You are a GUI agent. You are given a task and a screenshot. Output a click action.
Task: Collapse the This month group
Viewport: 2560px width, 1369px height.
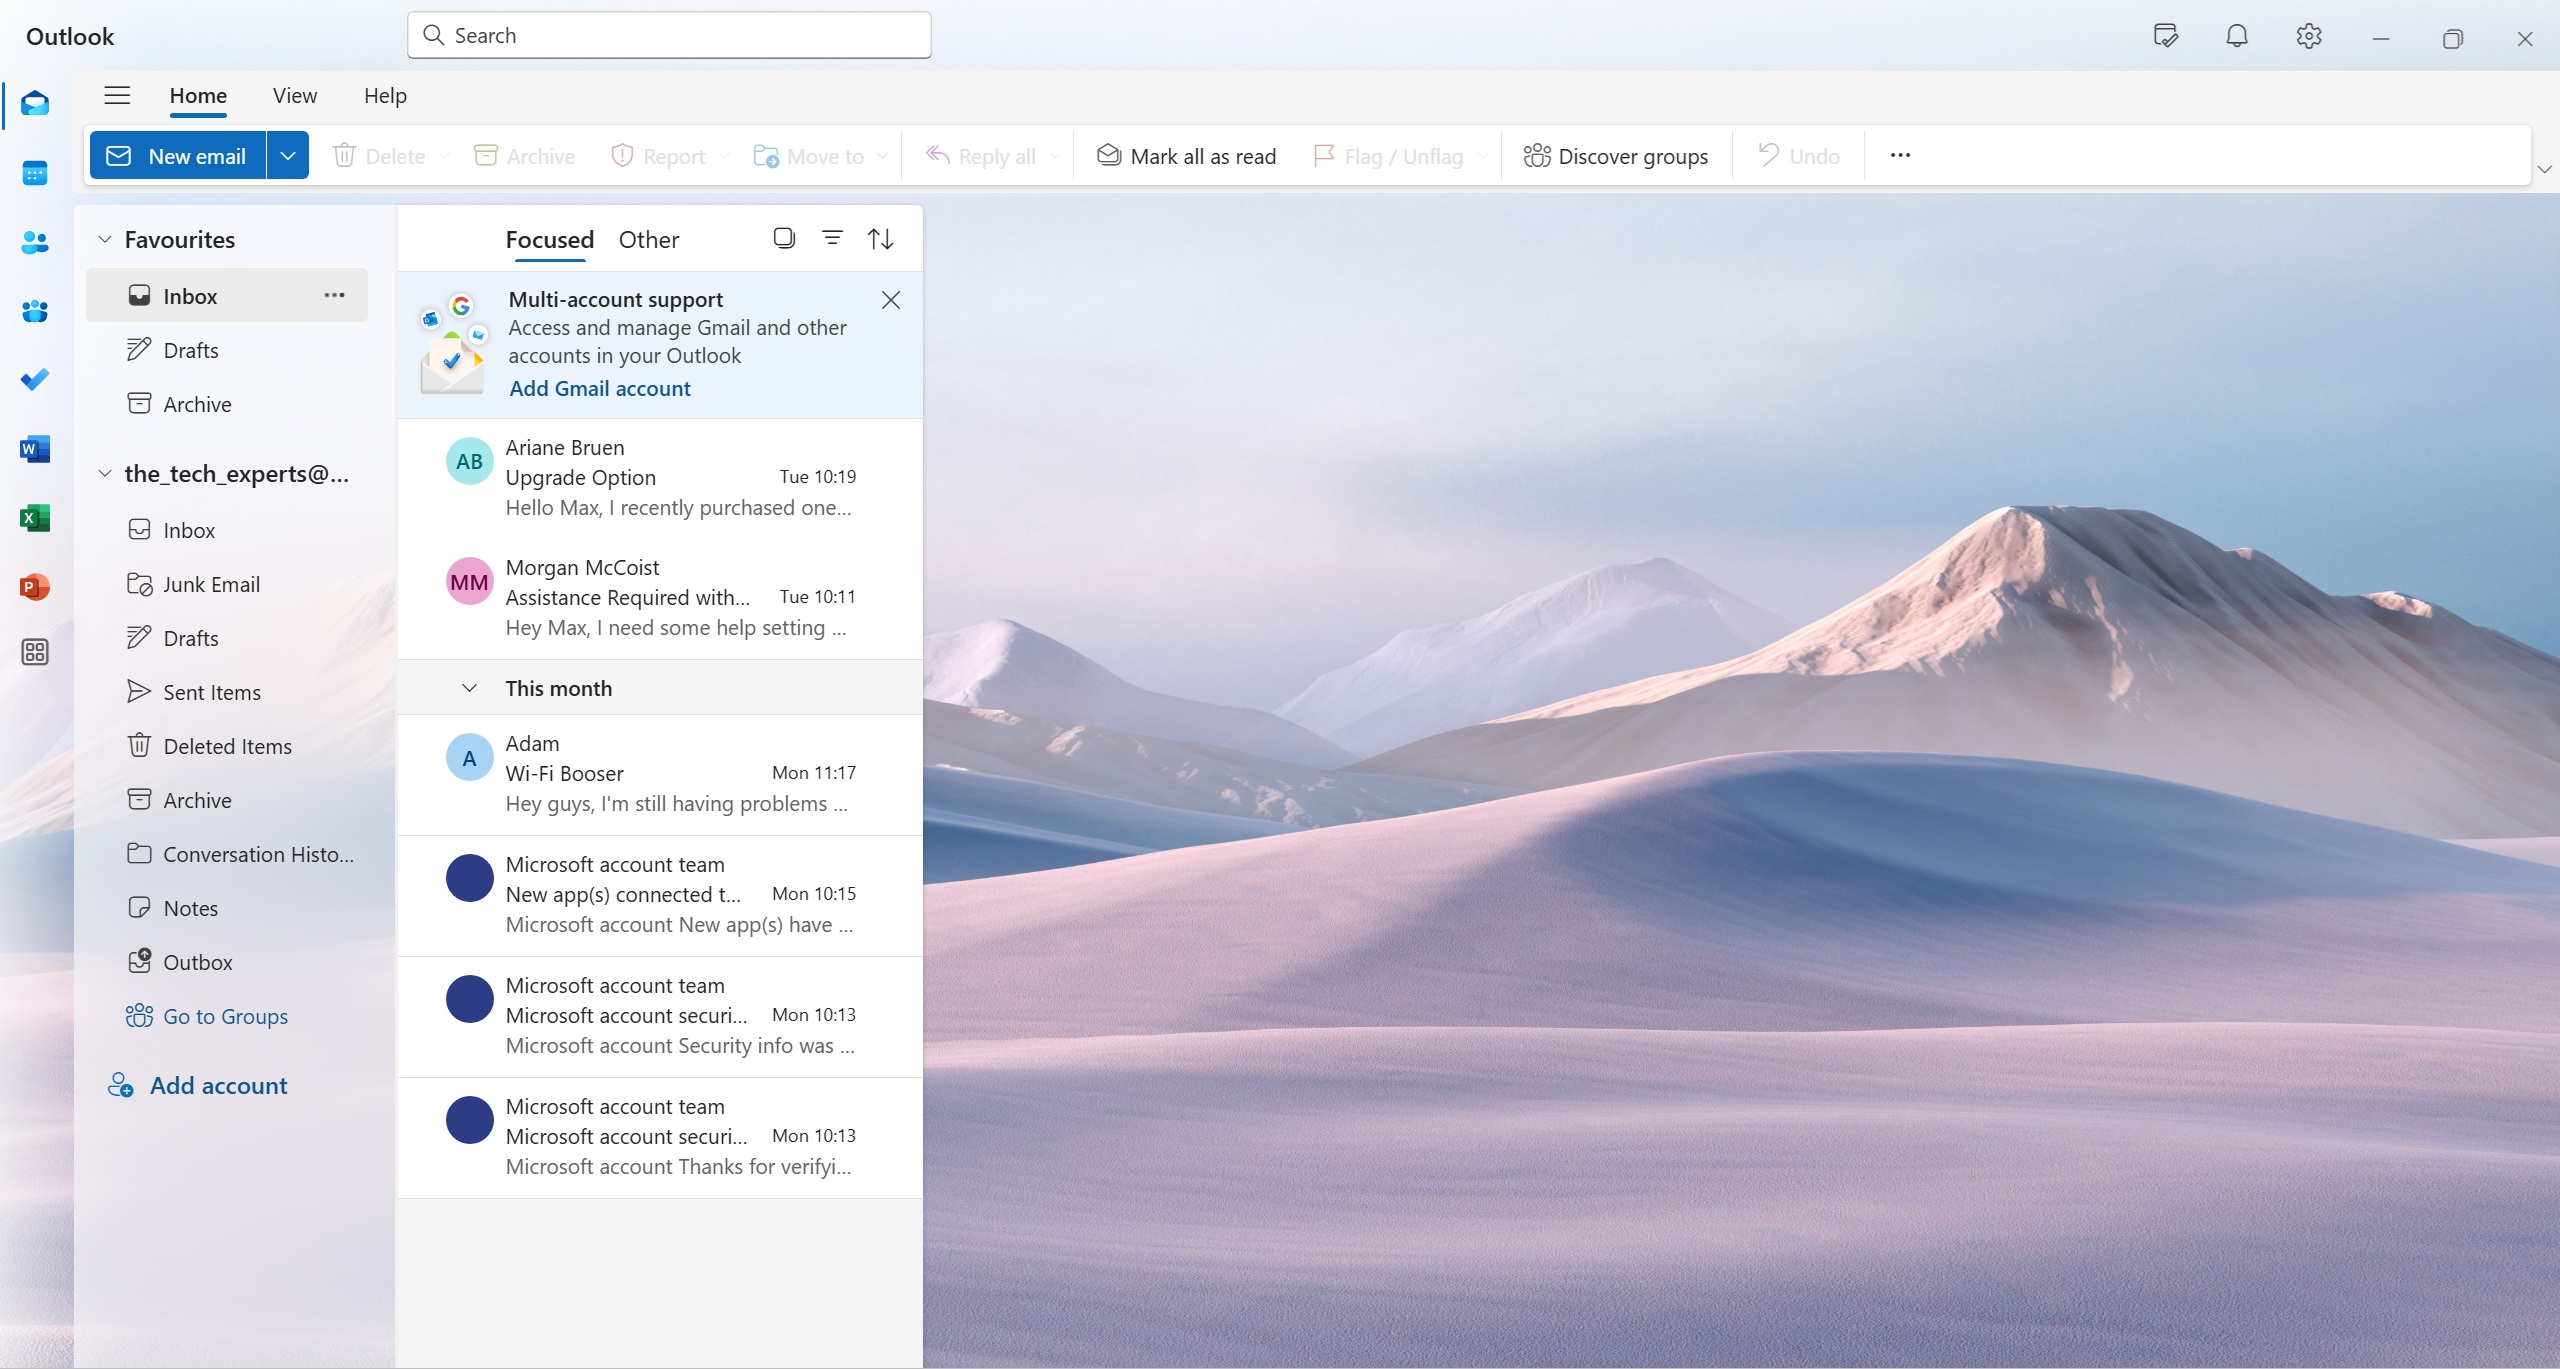[469, 687]
